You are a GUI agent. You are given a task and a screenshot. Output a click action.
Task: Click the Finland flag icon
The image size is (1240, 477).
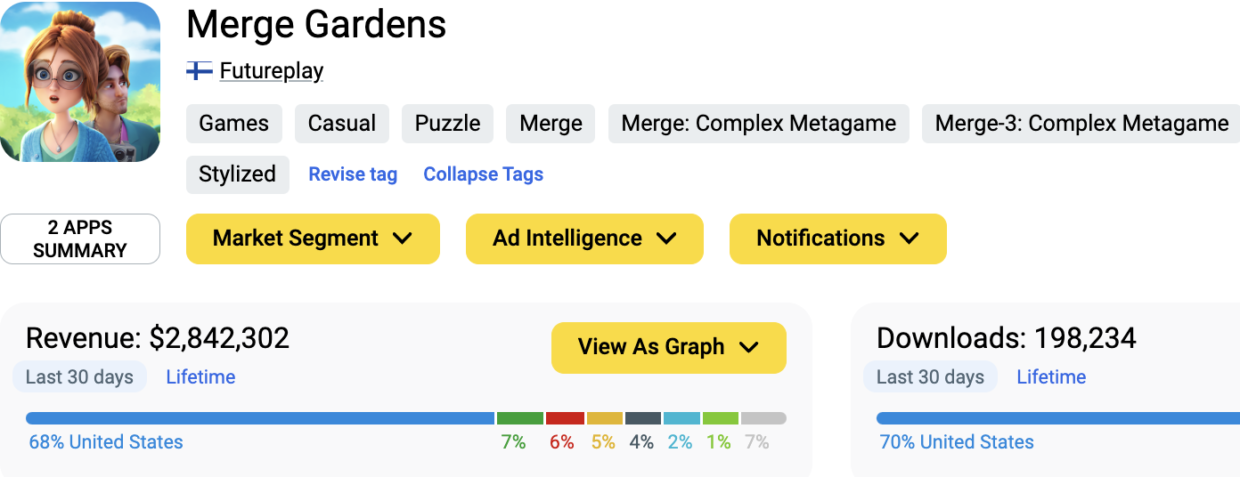click(199, 71)
